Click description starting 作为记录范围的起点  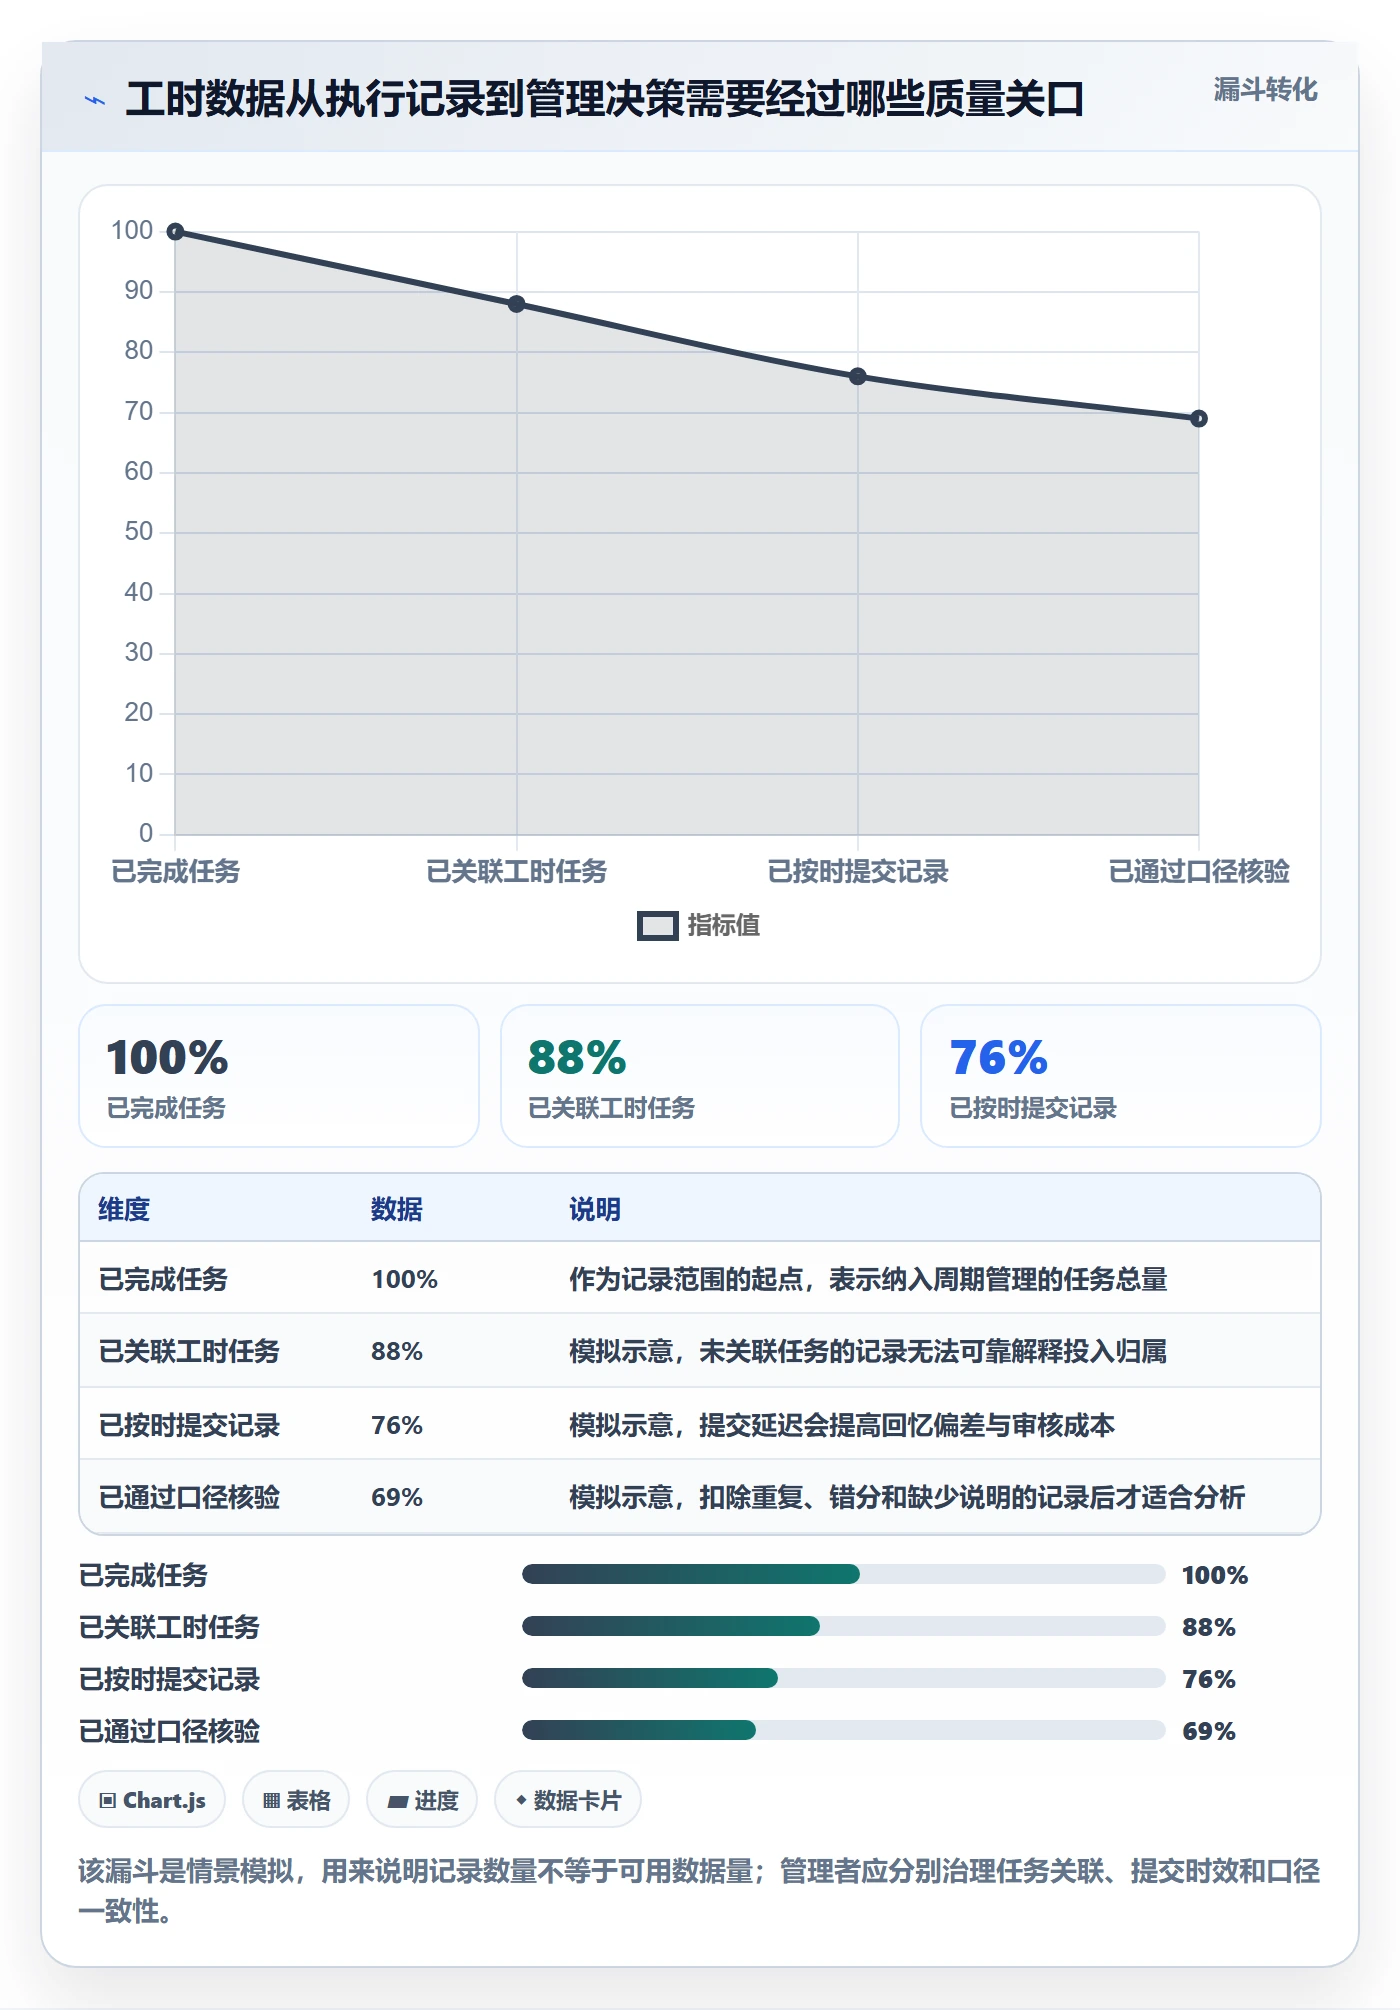pyautogui.click(x=868, y=1279)
